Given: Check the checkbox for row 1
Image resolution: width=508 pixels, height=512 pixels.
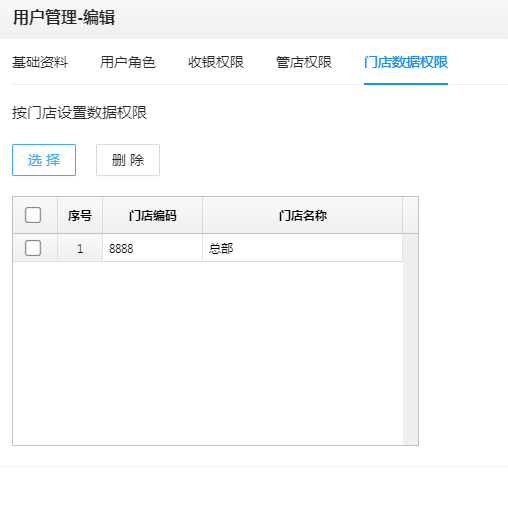Looking at the screenshot, I should [x=33, y=248].
